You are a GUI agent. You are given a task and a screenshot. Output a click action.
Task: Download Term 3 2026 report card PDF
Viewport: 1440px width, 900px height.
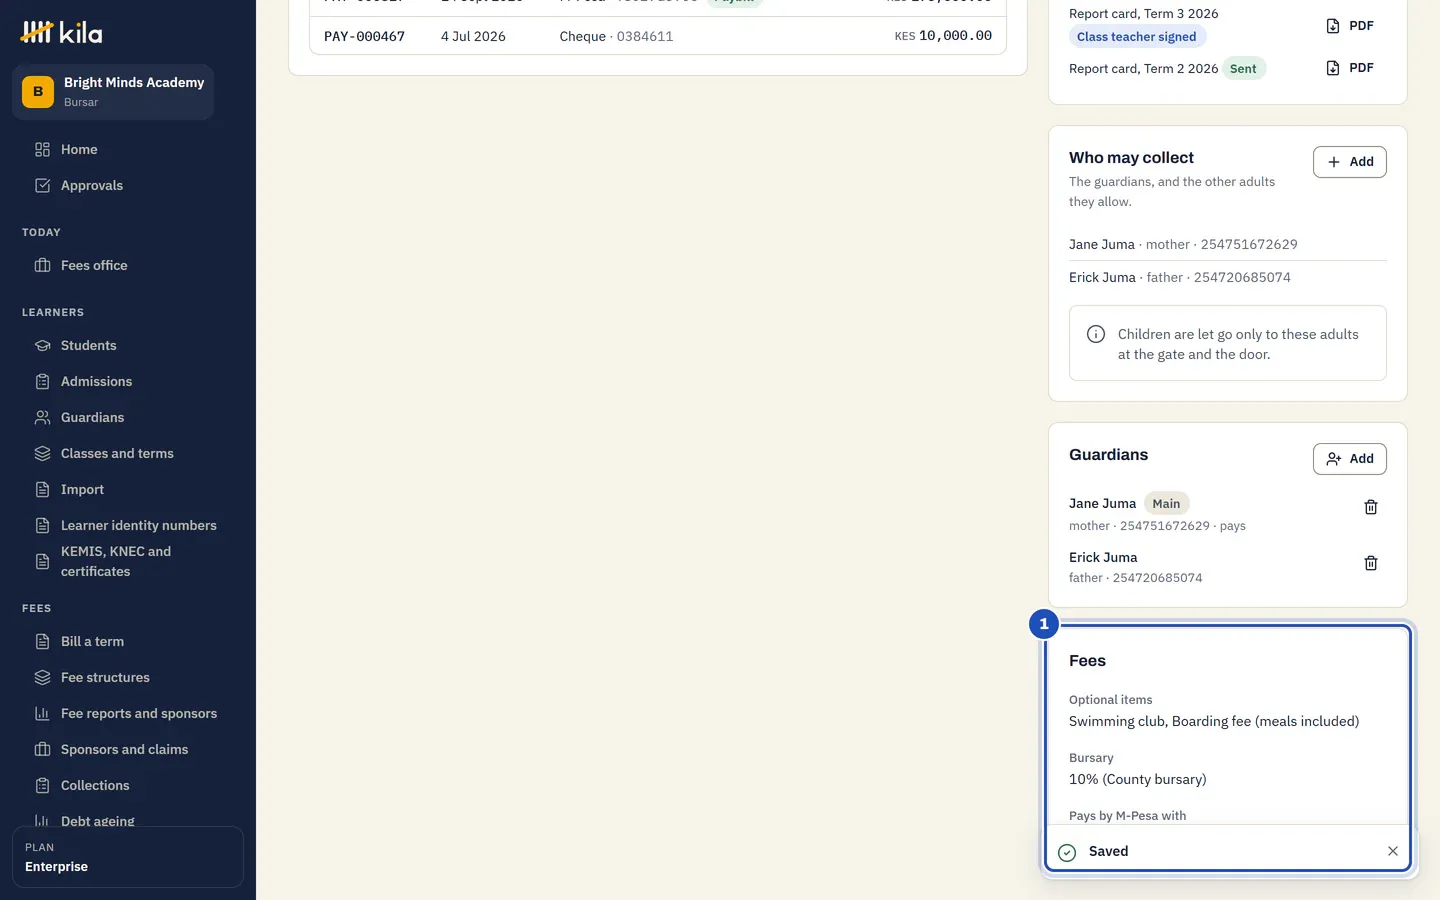pyautogui.click(x=1350, y=26)
